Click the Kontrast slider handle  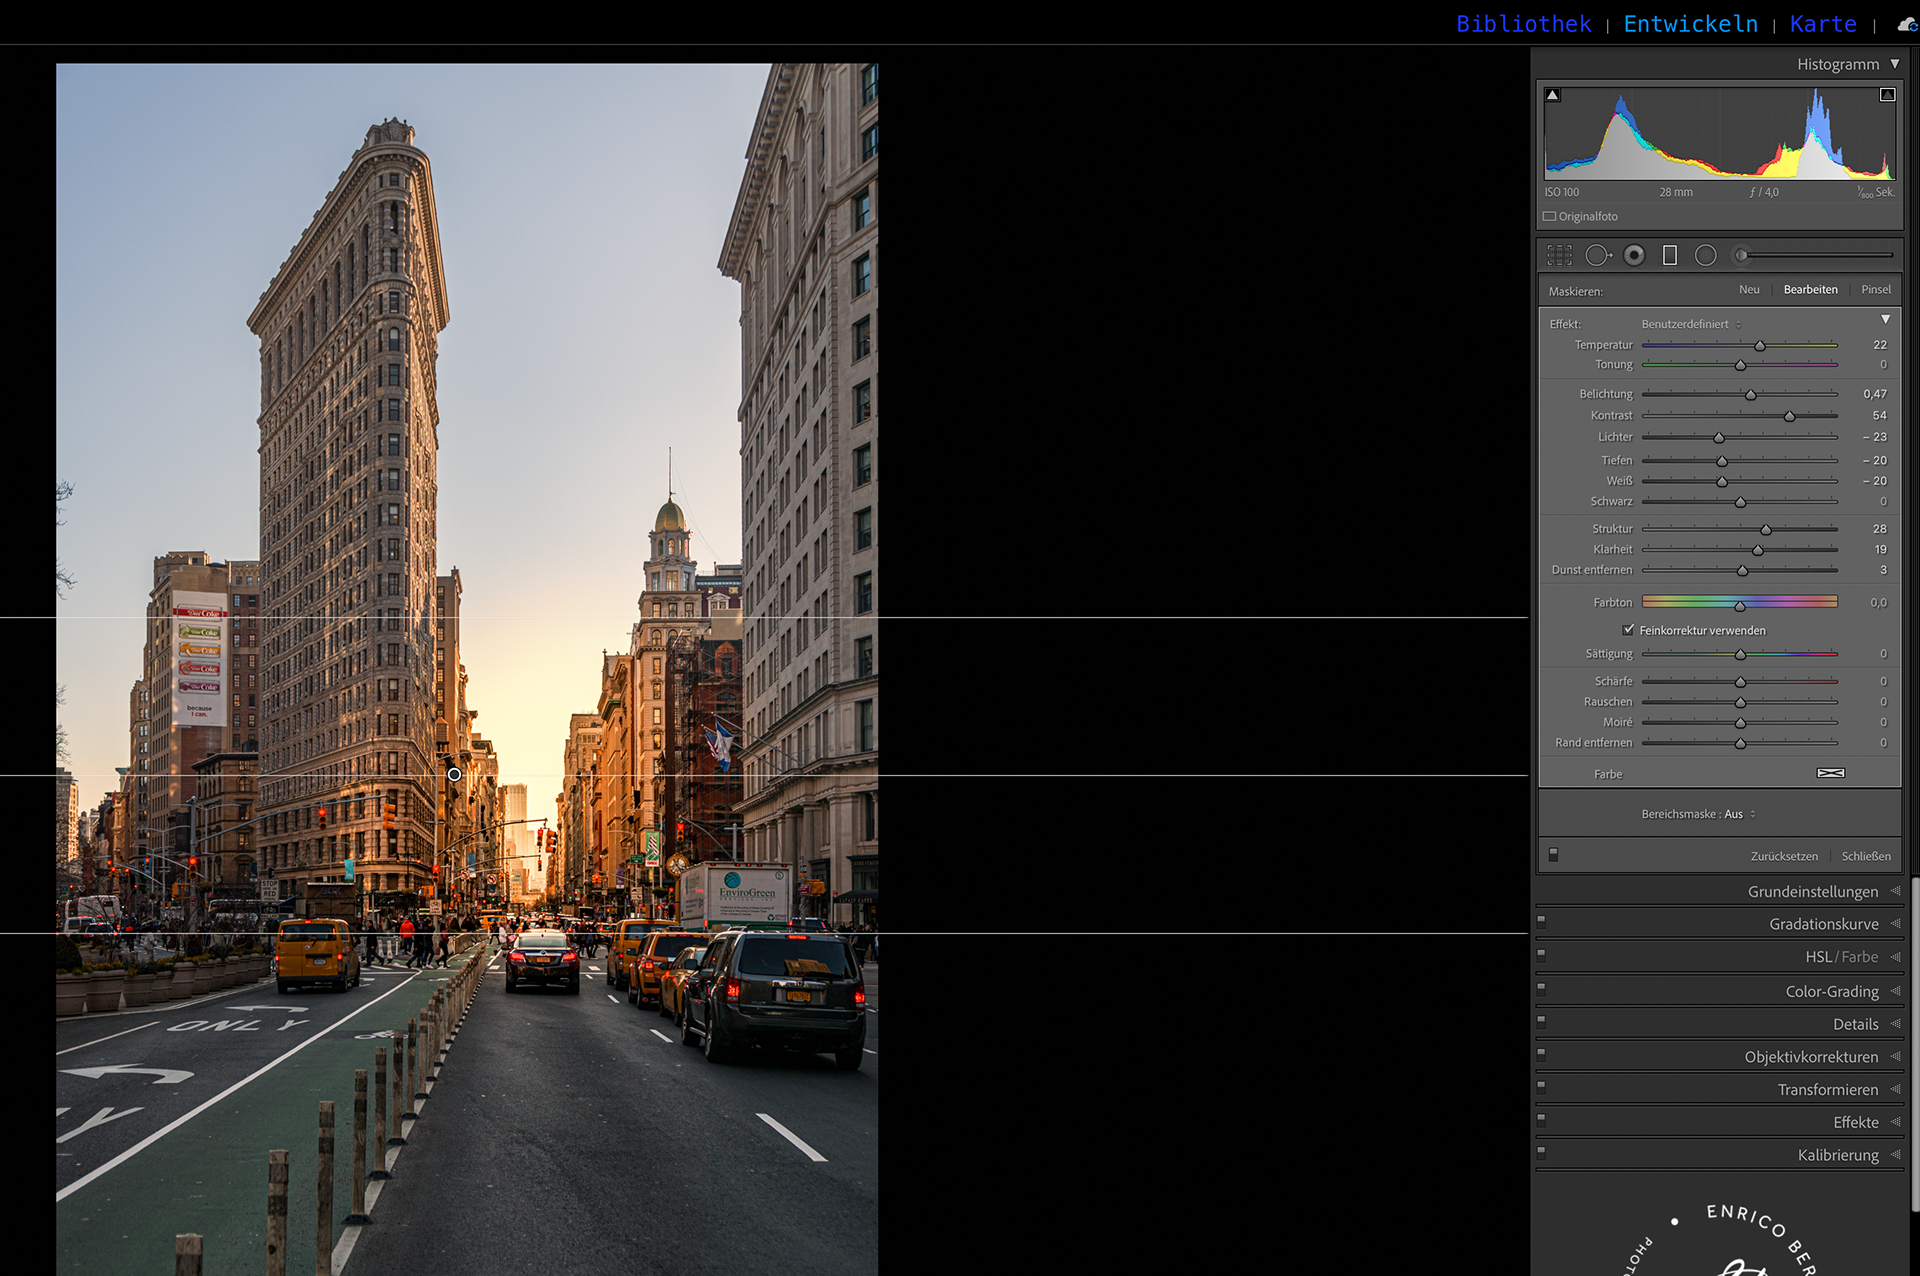[1789, 416]
